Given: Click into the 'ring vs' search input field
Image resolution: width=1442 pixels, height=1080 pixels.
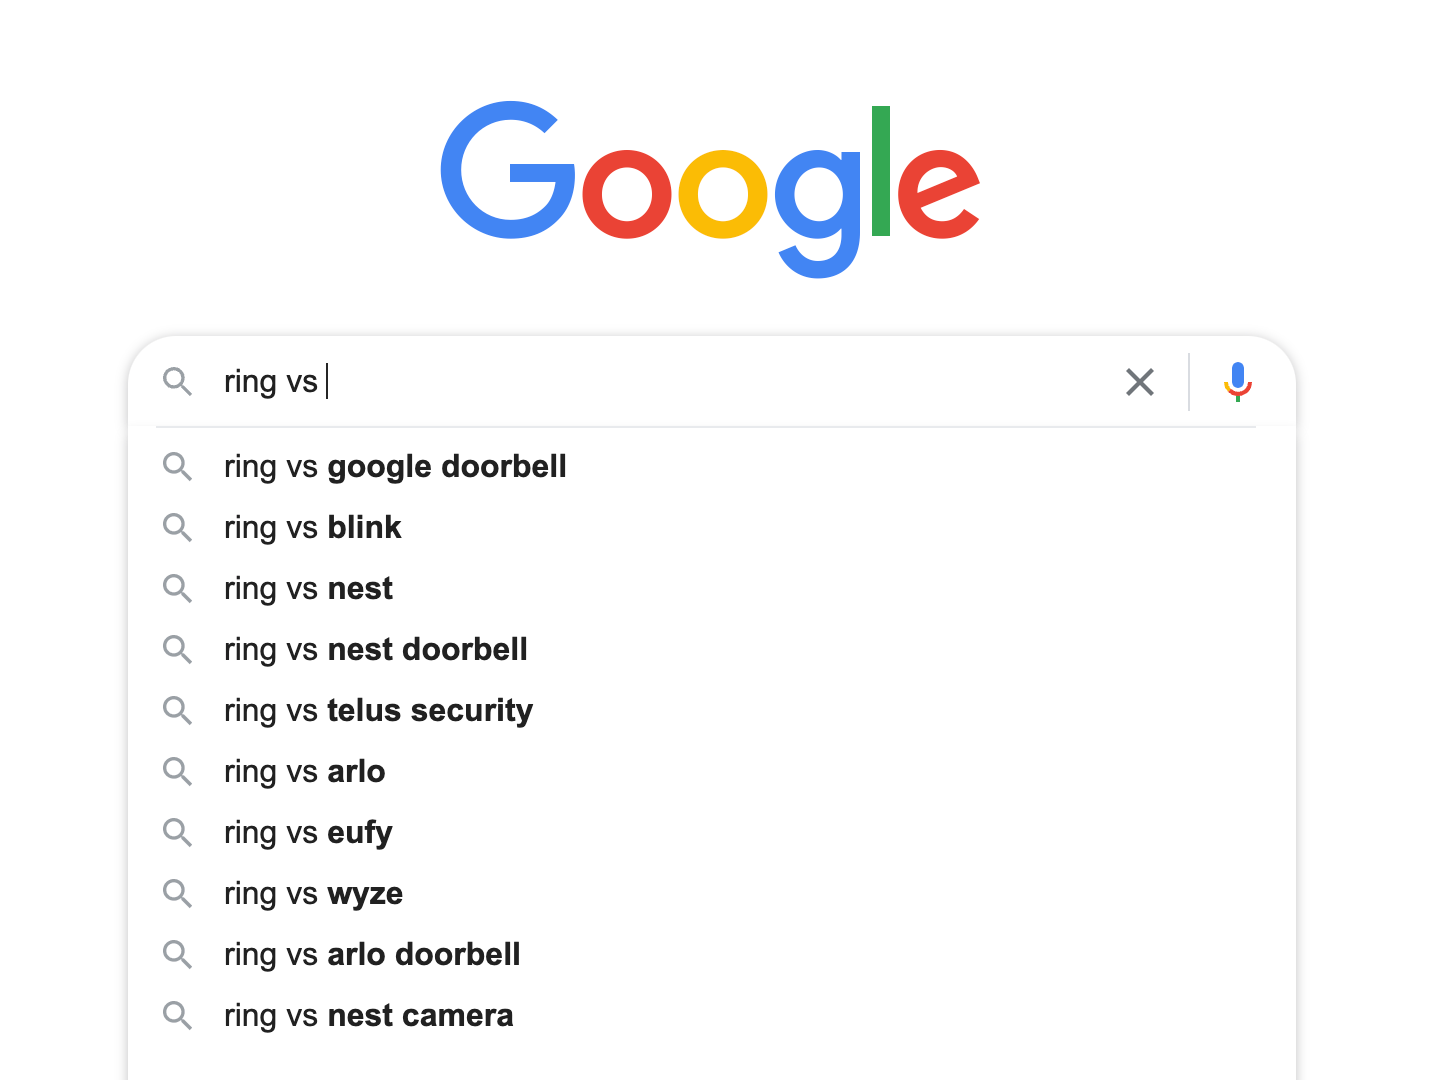Looking at the screenshot, I should [660, 382].
